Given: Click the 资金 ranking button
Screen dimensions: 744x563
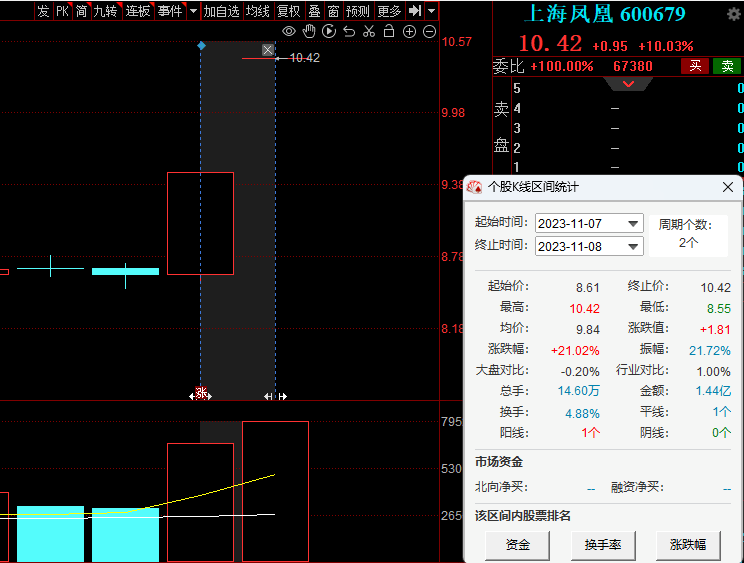Looking at the screenshot, I should point(517,545).
